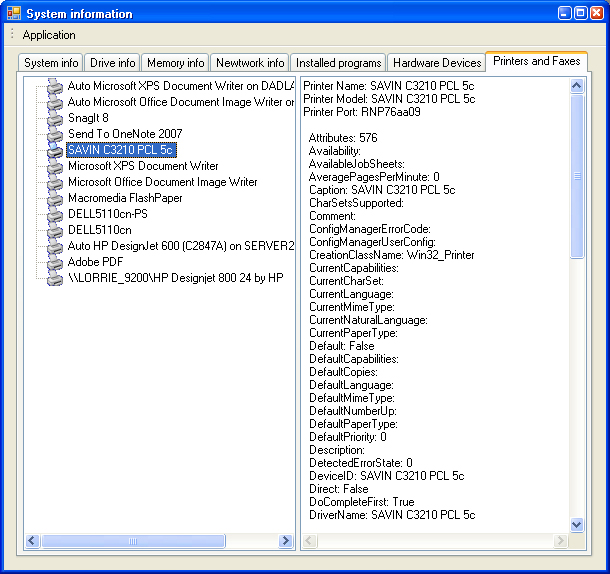610x574 pixels.
Task: Click printer icon next to DELL5110cn entry
Action: (x=54, y=230)
